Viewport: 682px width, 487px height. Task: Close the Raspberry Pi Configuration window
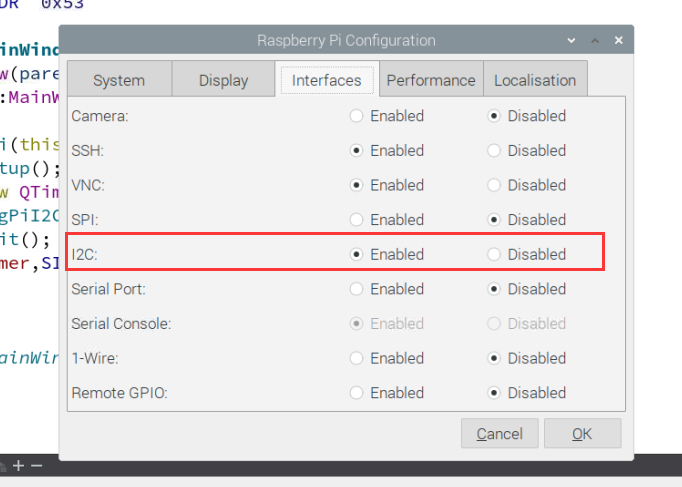pyautogui.click(x=619, y=41)
